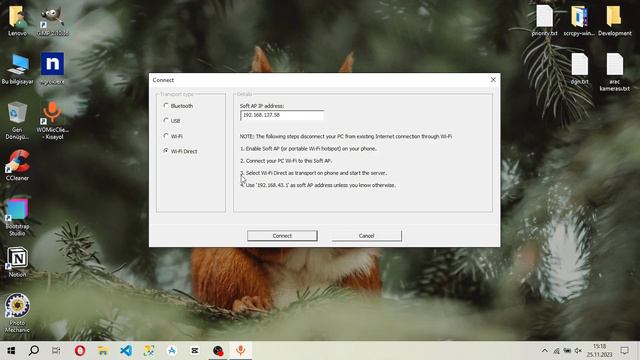Open the Windows Start menu
This screenshot has width=640, height=360.
click(x=11, y=351)
